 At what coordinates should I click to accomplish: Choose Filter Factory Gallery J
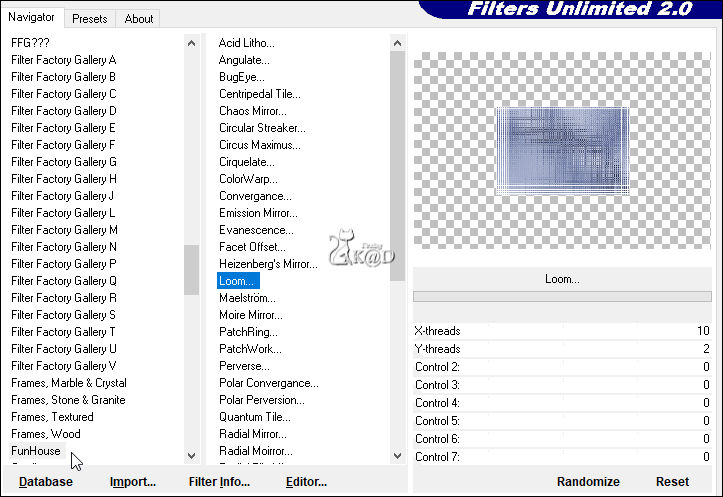62,196
